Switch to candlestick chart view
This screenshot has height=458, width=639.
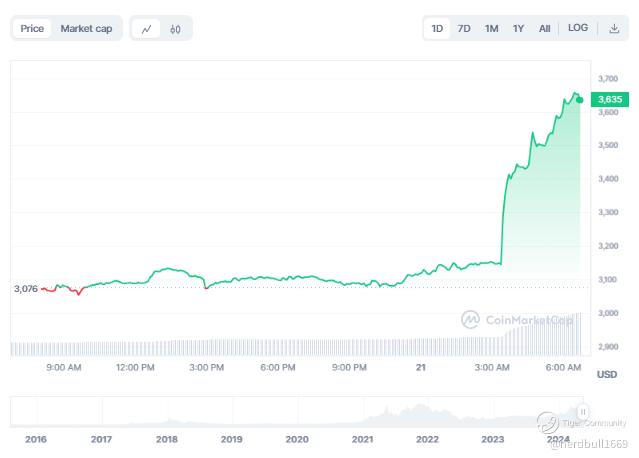pyautogui.click(x=175, y=29)
